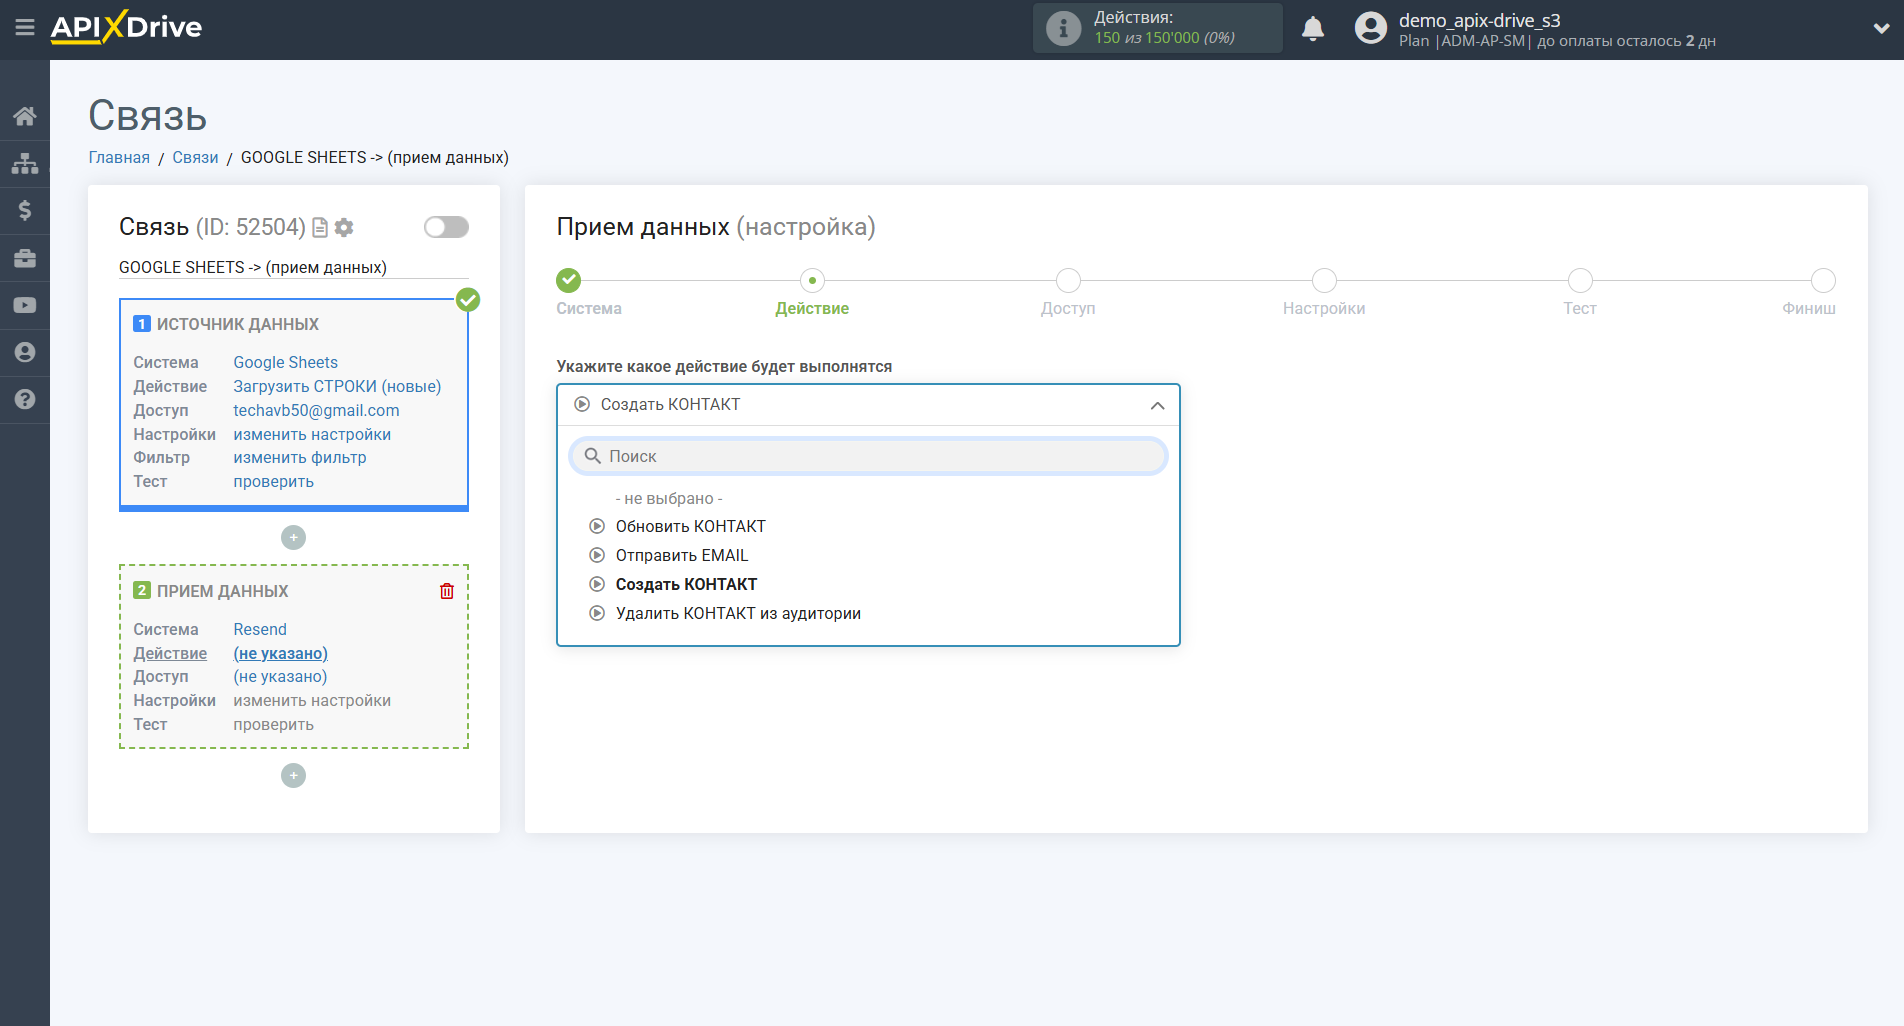Click the help question mark icon
Image resolution: width=1904 pixels, height=1026 pixels.
(x=25, y=399)
